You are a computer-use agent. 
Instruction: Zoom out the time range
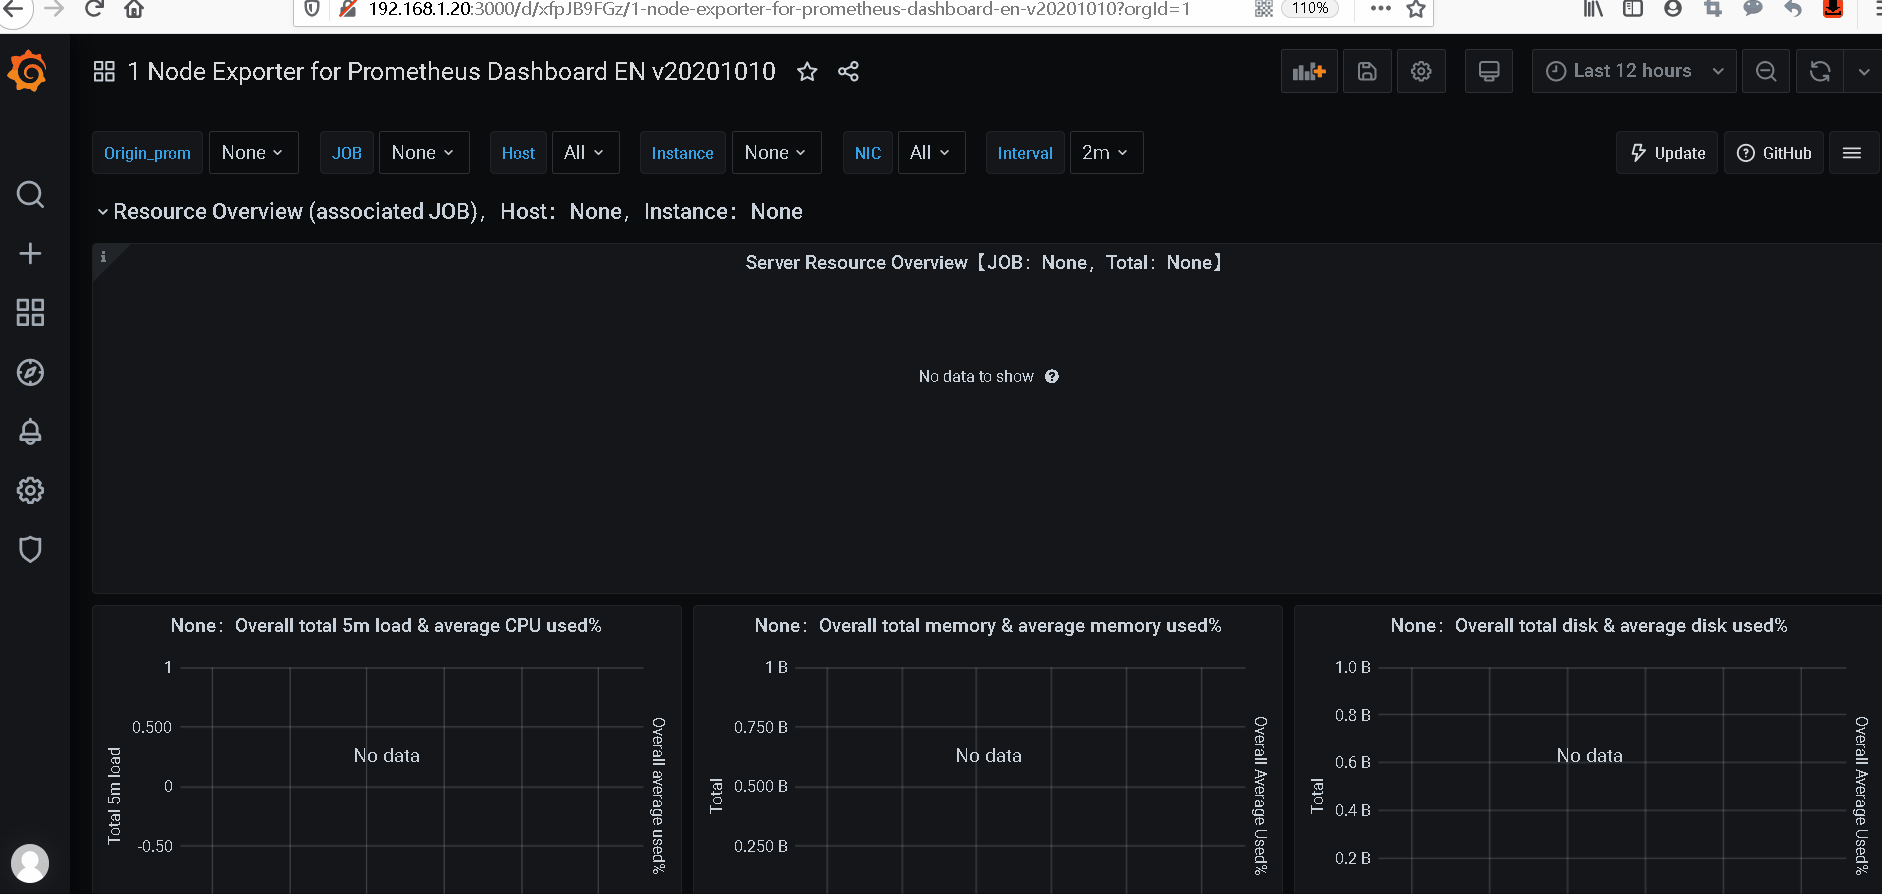point(1766,71)
